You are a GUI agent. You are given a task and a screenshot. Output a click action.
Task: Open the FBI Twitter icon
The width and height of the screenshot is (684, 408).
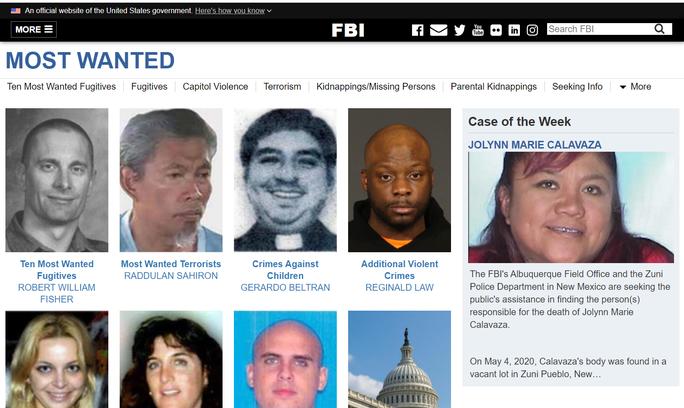pos(459,30)
